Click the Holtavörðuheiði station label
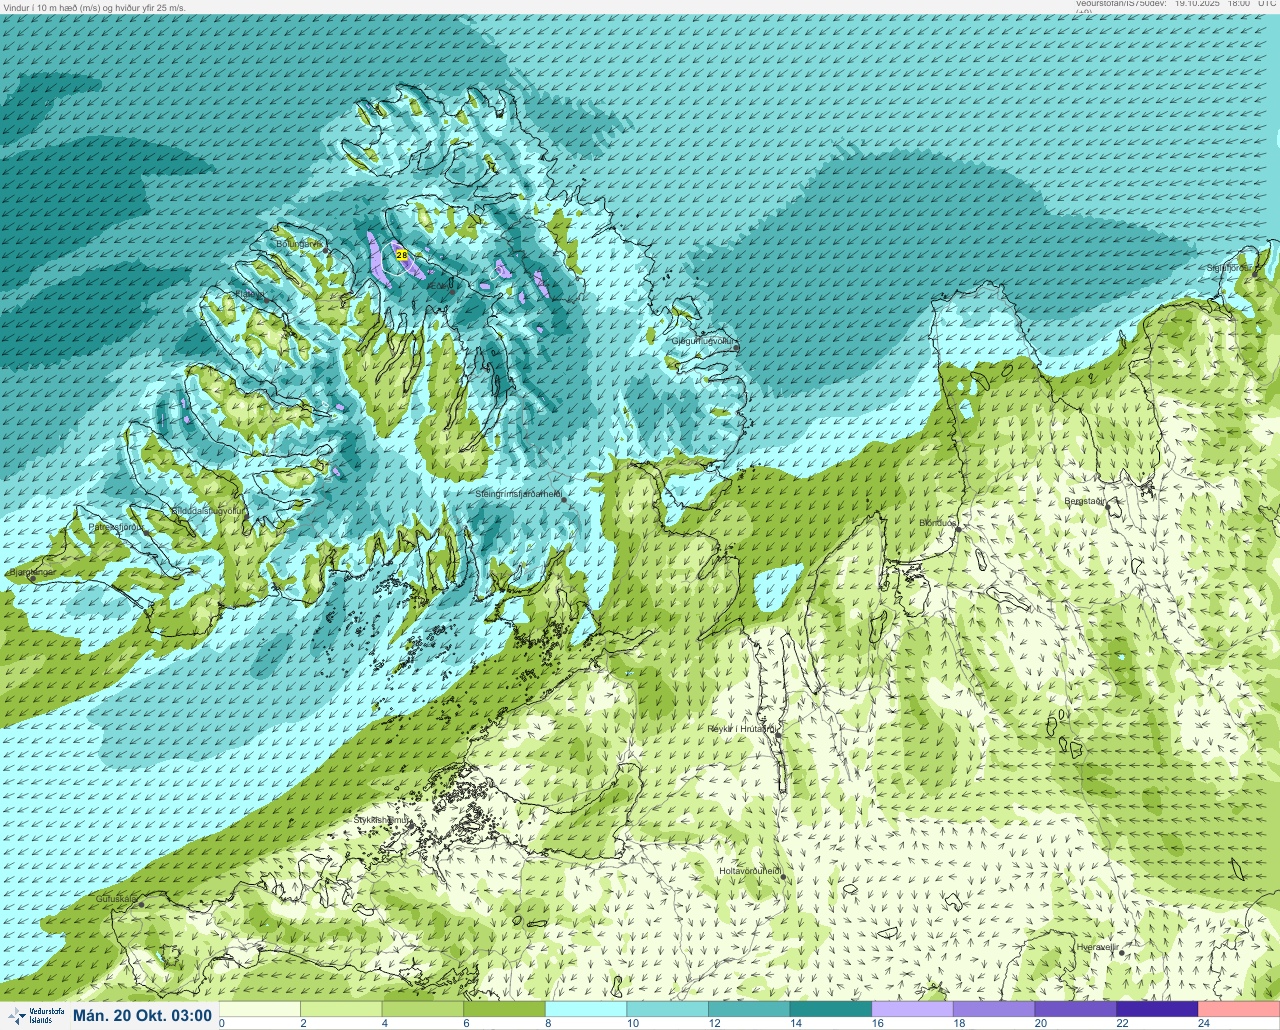Viewport: 1280px width, 1030px height. pos(750,871)
